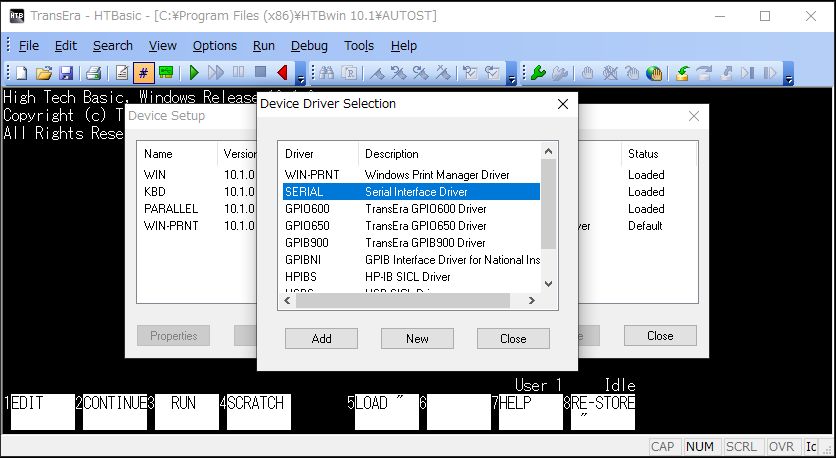Open the File menu

[29, 46]
